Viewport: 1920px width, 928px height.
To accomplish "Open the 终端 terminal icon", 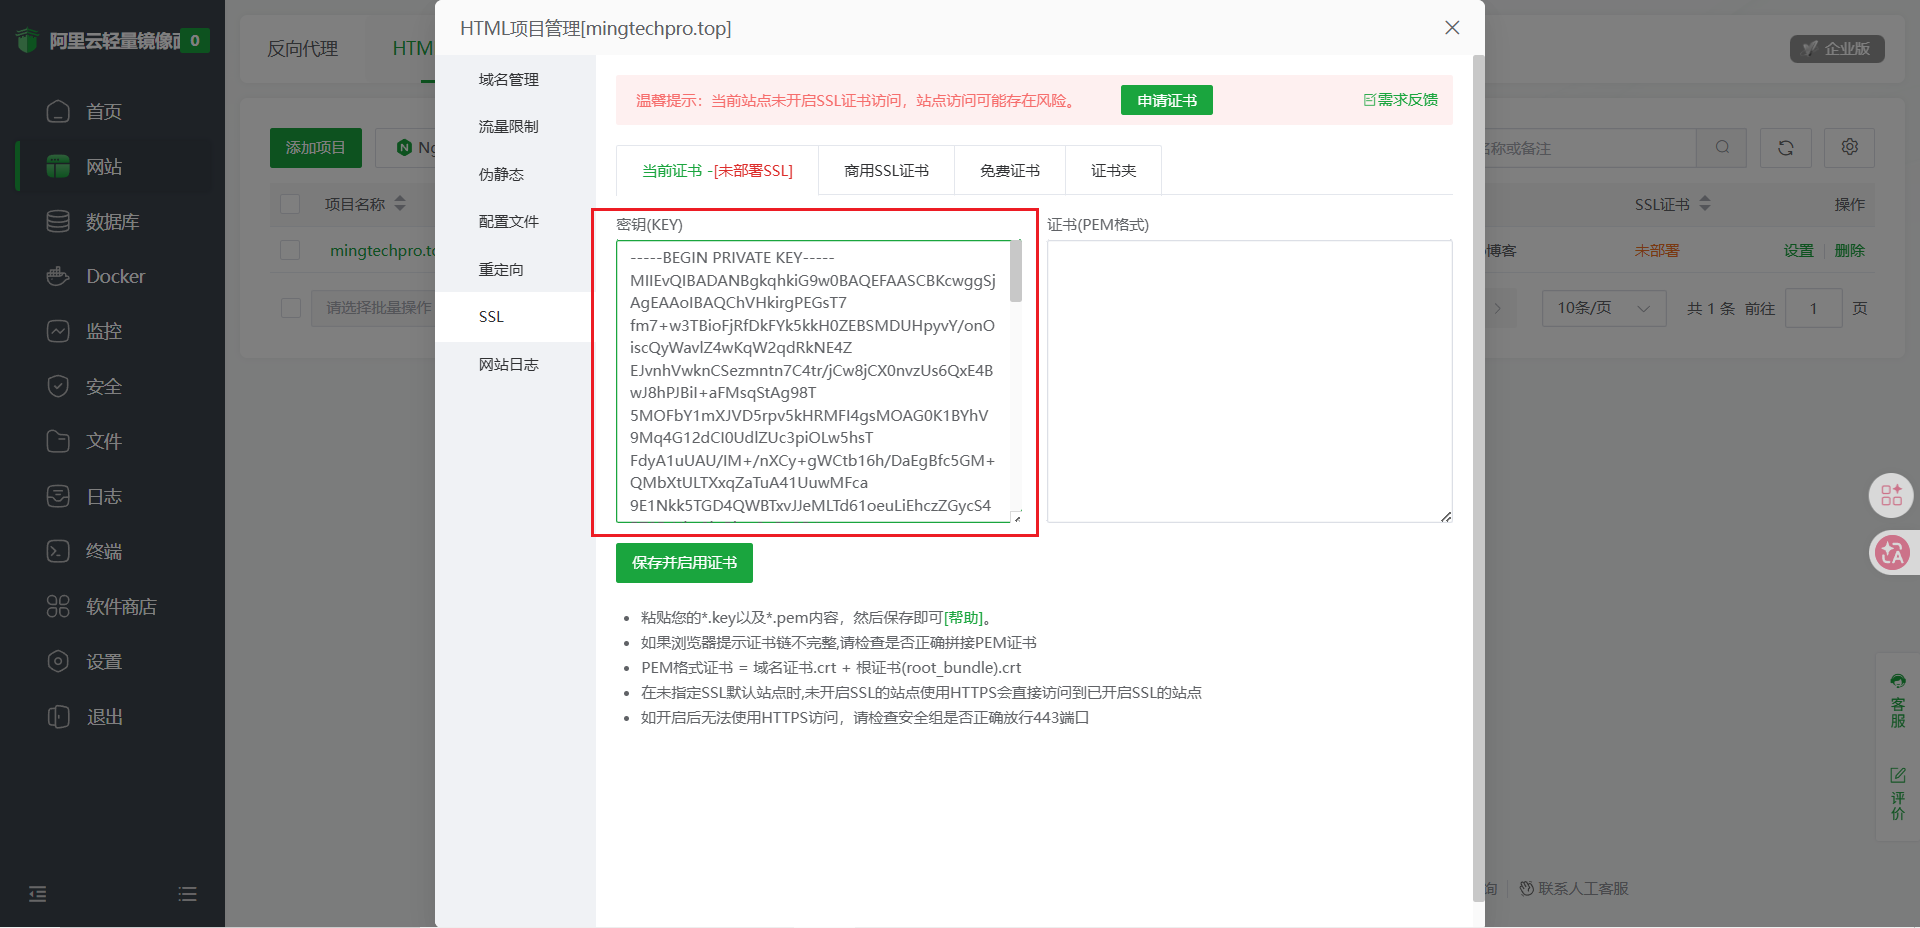I will pos(58,551).
